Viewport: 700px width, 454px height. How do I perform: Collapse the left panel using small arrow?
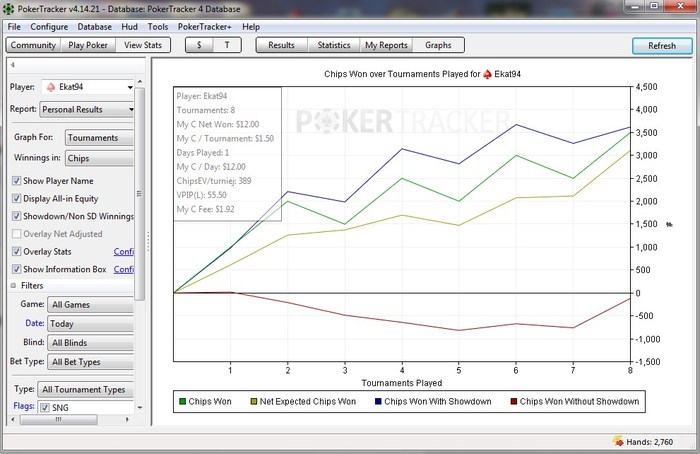point(12,65)
